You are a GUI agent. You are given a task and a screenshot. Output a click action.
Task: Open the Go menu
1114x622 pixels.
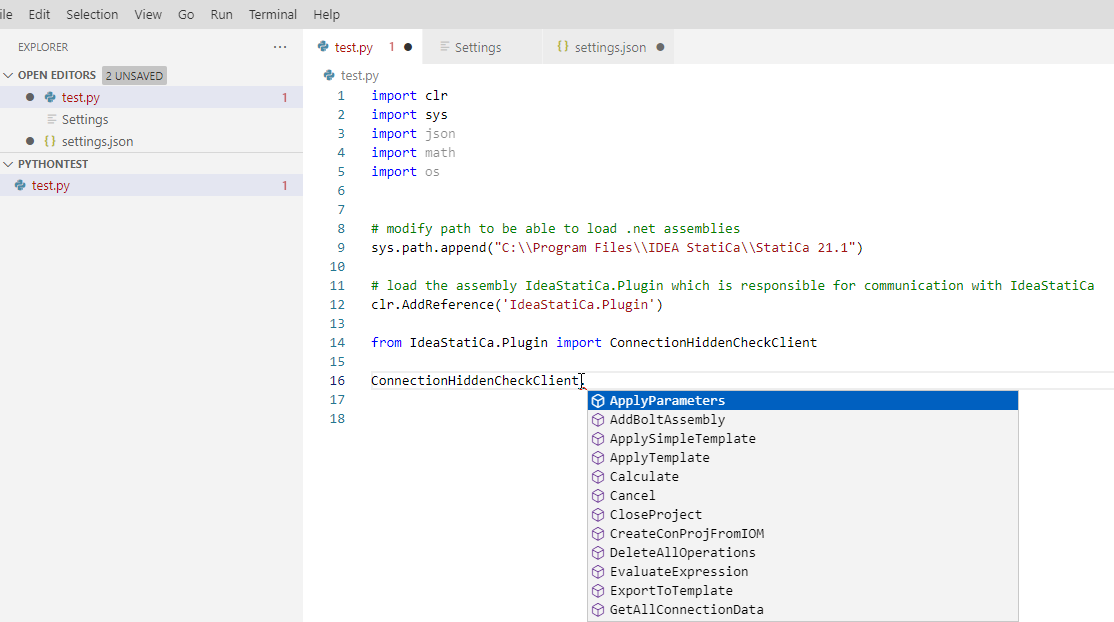(186, 14)
